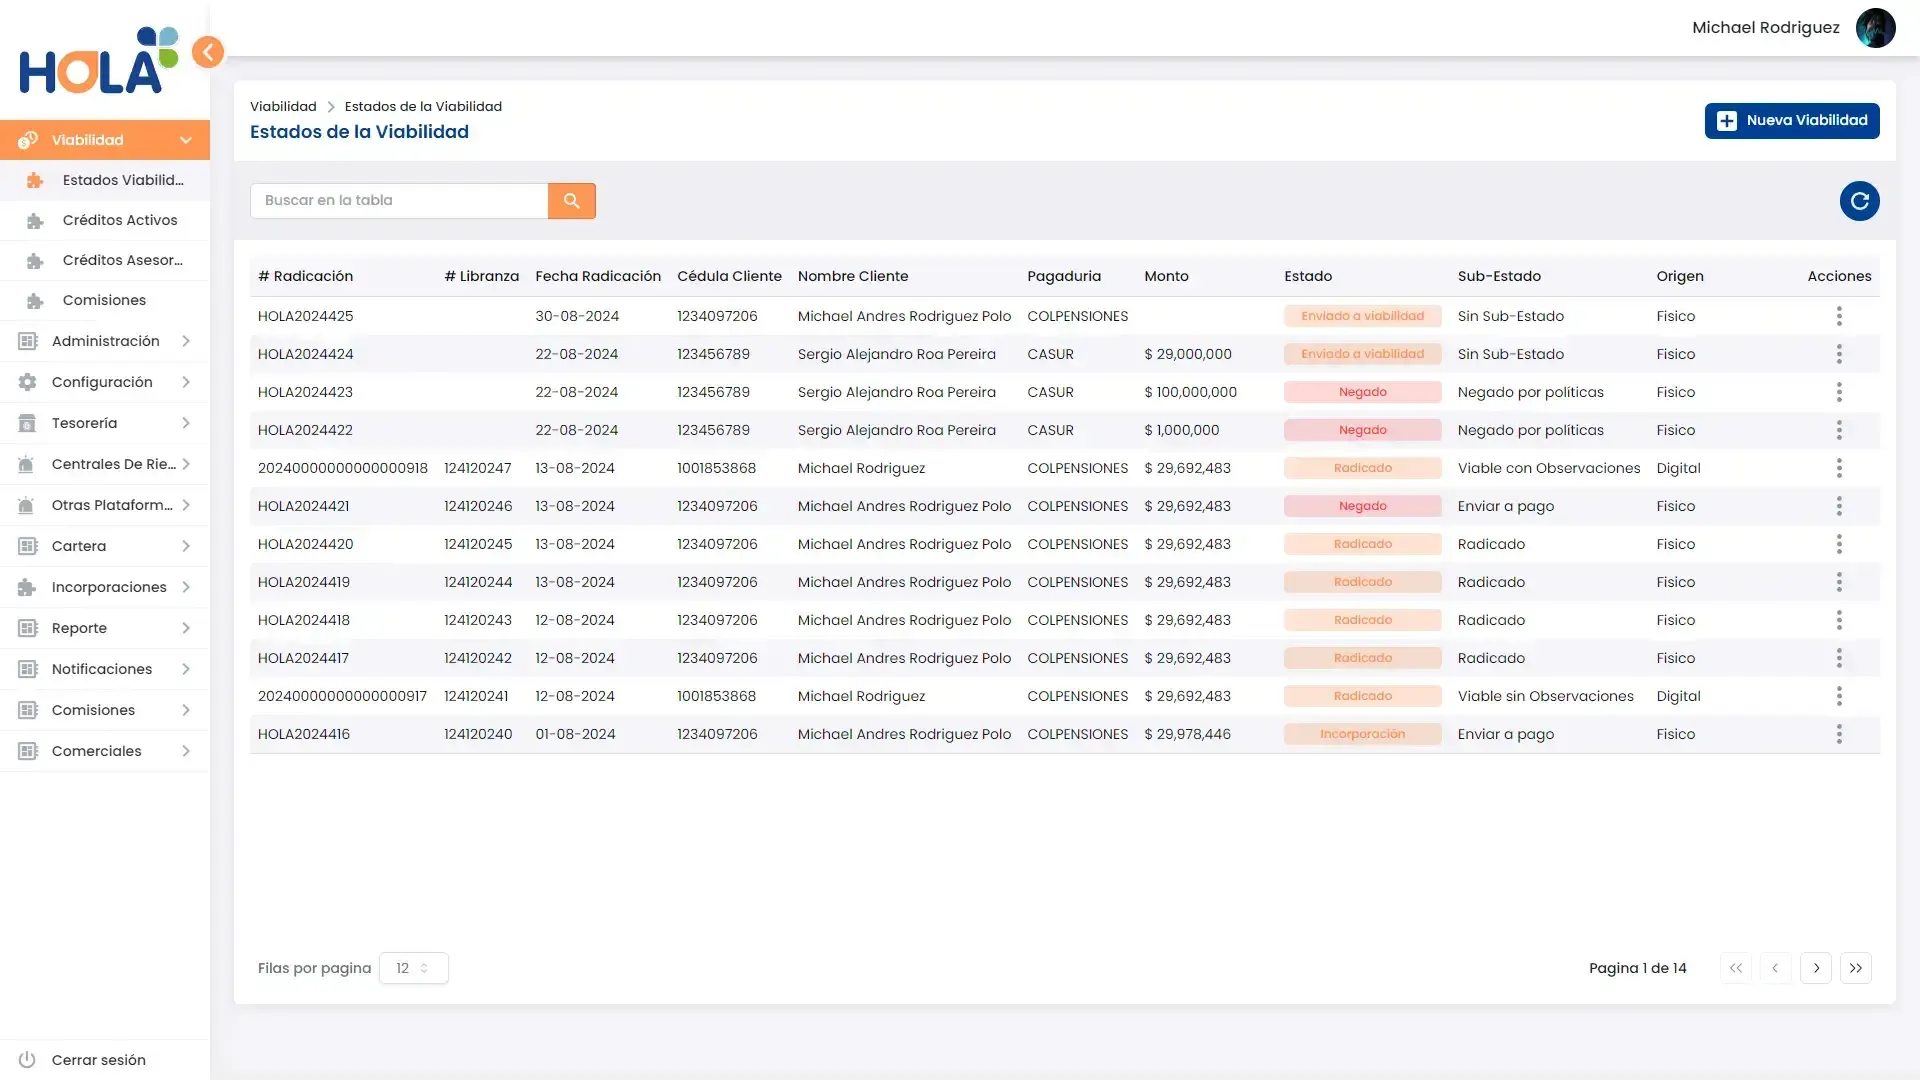Click Enviado a viabilidad badge for HOLA2024425
1920x1080 pixels.
pyautogui.click(x=1363, y=316)
